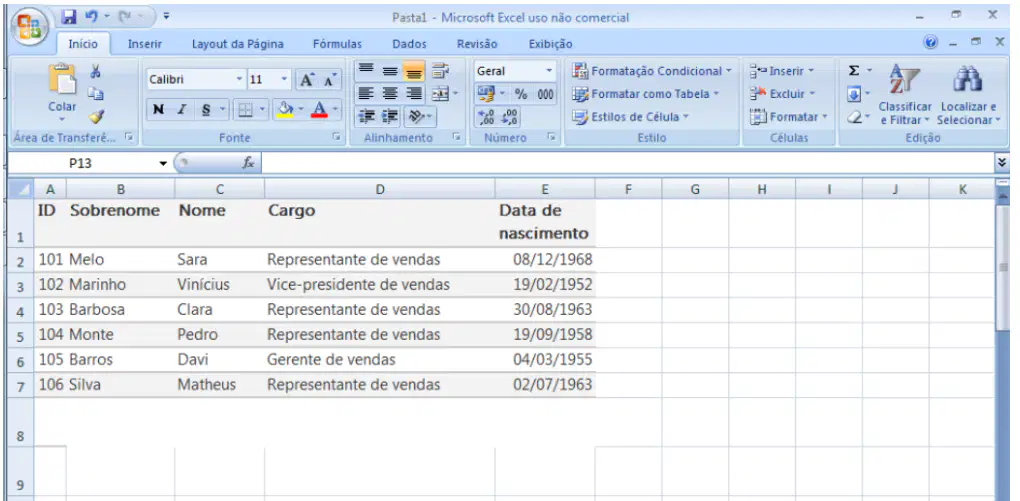Screen dimensions: 1020x501
Task: Expand the Name Box dropdown arrow
Action: click(x=163, y=163)
